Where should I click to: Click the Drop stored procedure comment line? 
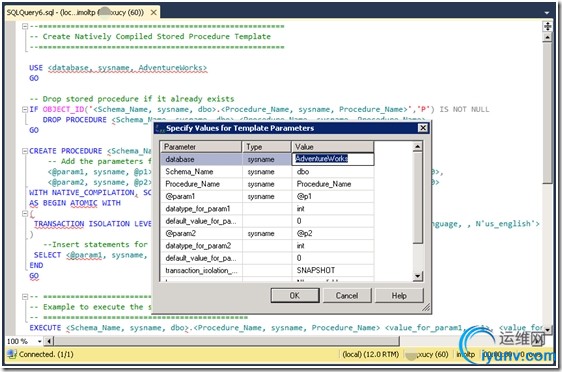click(x=132, y=99)
